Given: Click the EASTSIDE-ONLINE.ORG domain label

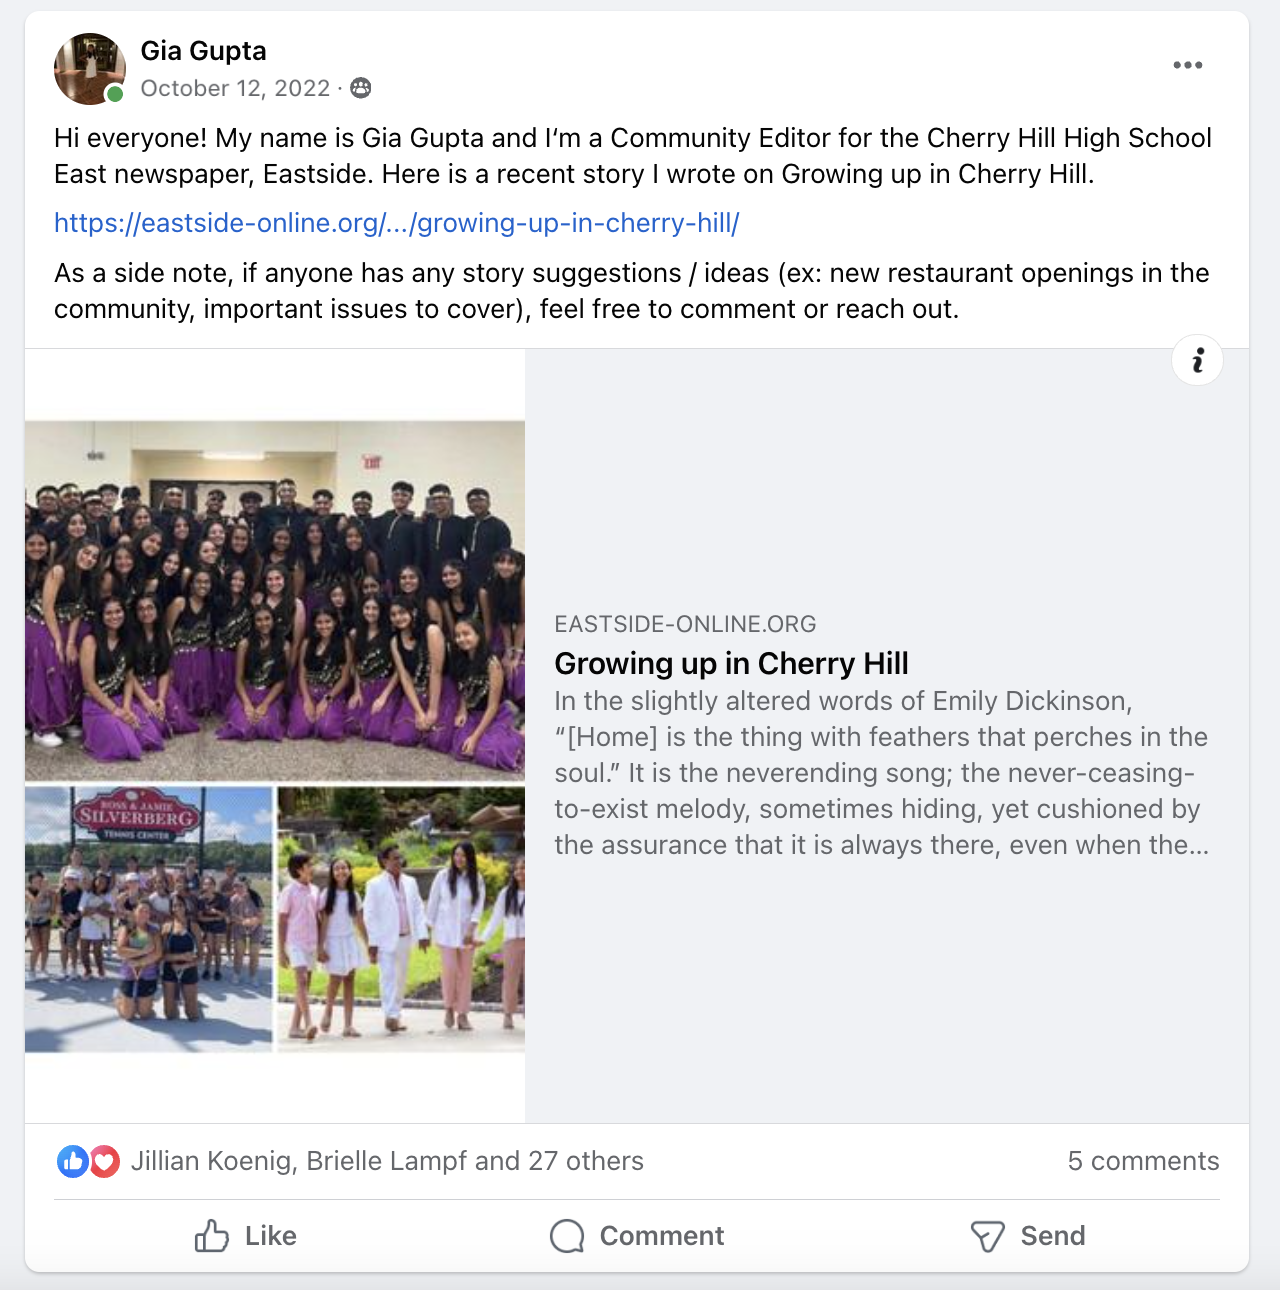Looking at the screenshot, I should point(685,624).
